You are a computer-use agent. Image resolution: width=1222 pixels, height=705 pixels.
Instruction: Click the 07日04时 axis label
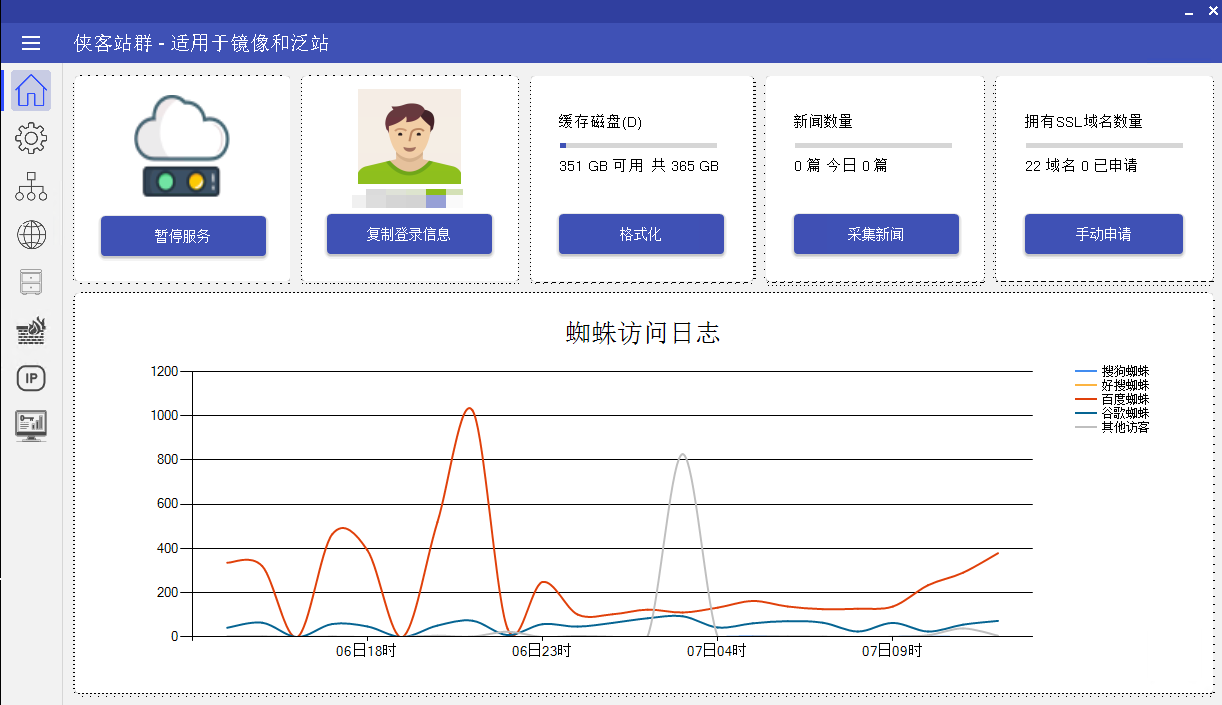[x=716, y=651]
